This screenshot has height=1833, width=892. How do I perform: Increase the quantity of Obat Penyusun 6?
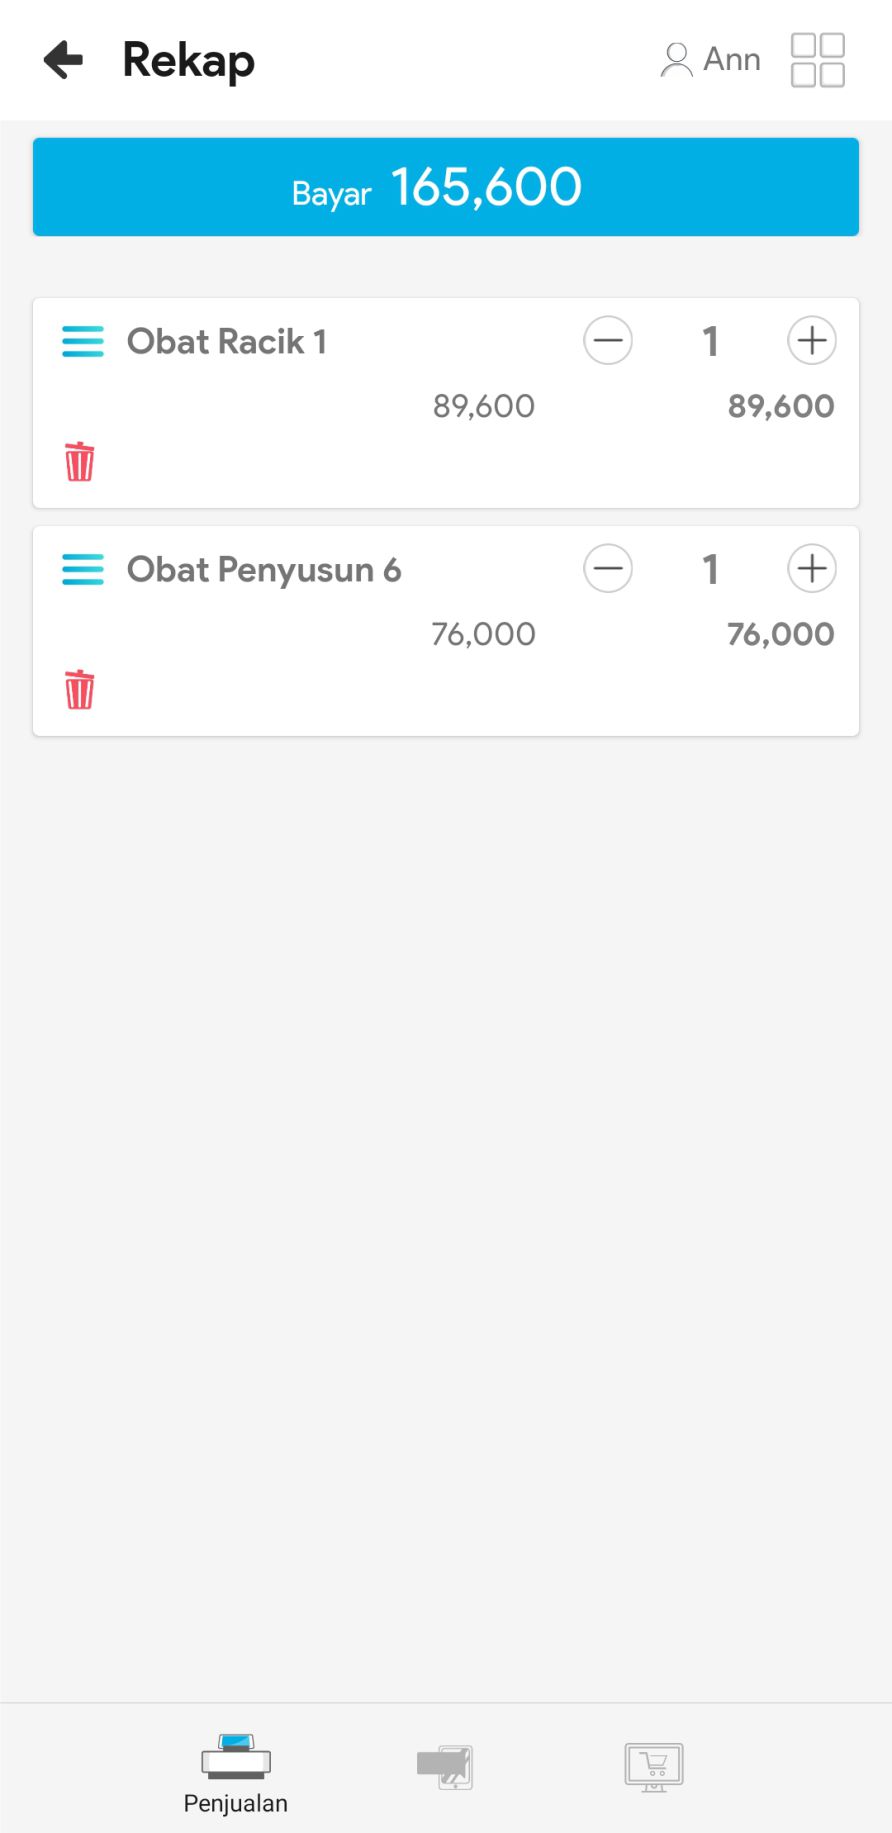coord(811,569)
